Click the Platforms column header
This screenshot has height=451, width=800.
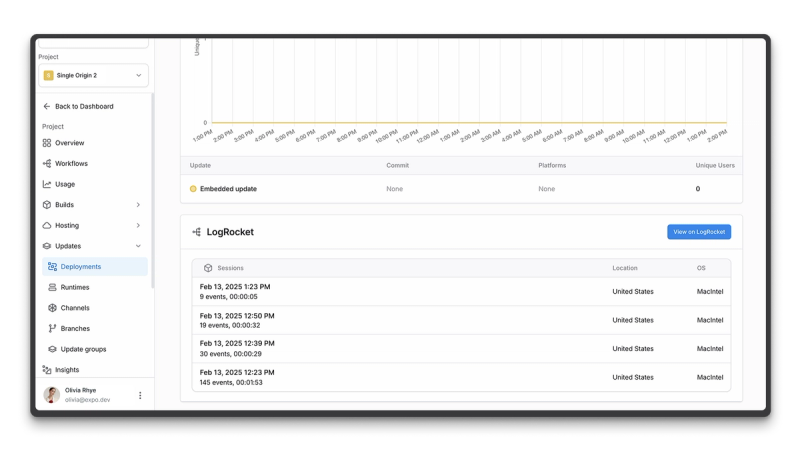pyautogui.click(x=552, y=165)
